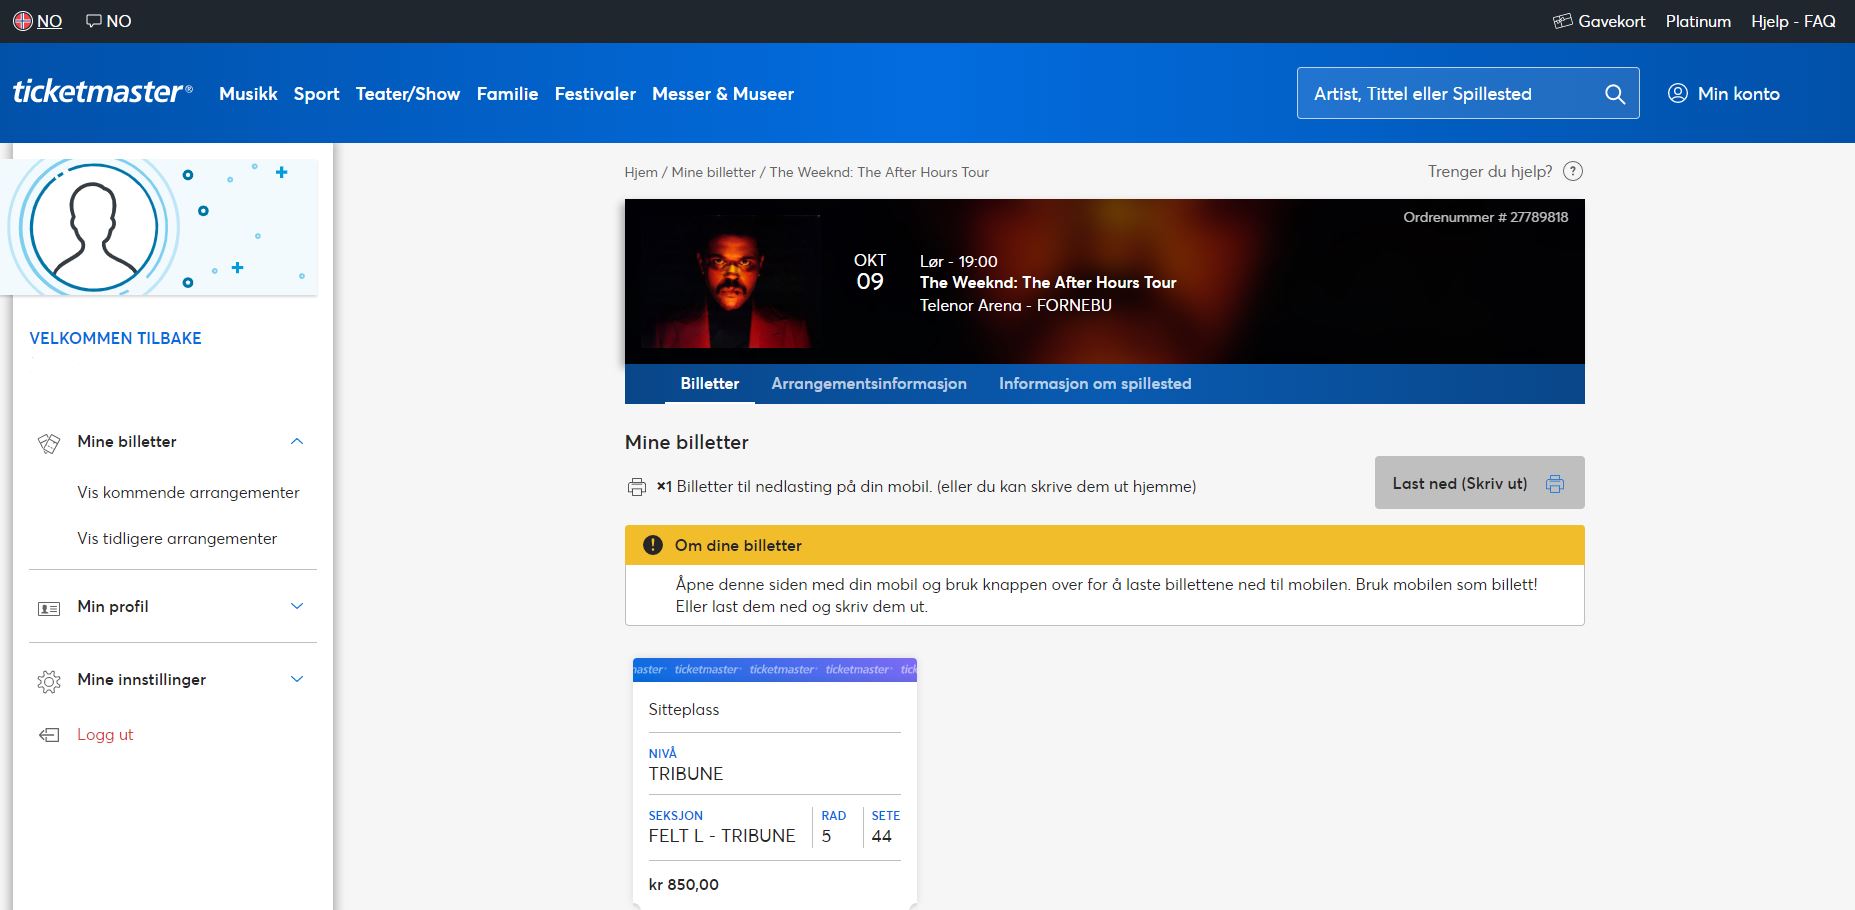This screenshot has height=910, width=1855.
Task: Click the search magnifying glass icon
Action: 1614,93
